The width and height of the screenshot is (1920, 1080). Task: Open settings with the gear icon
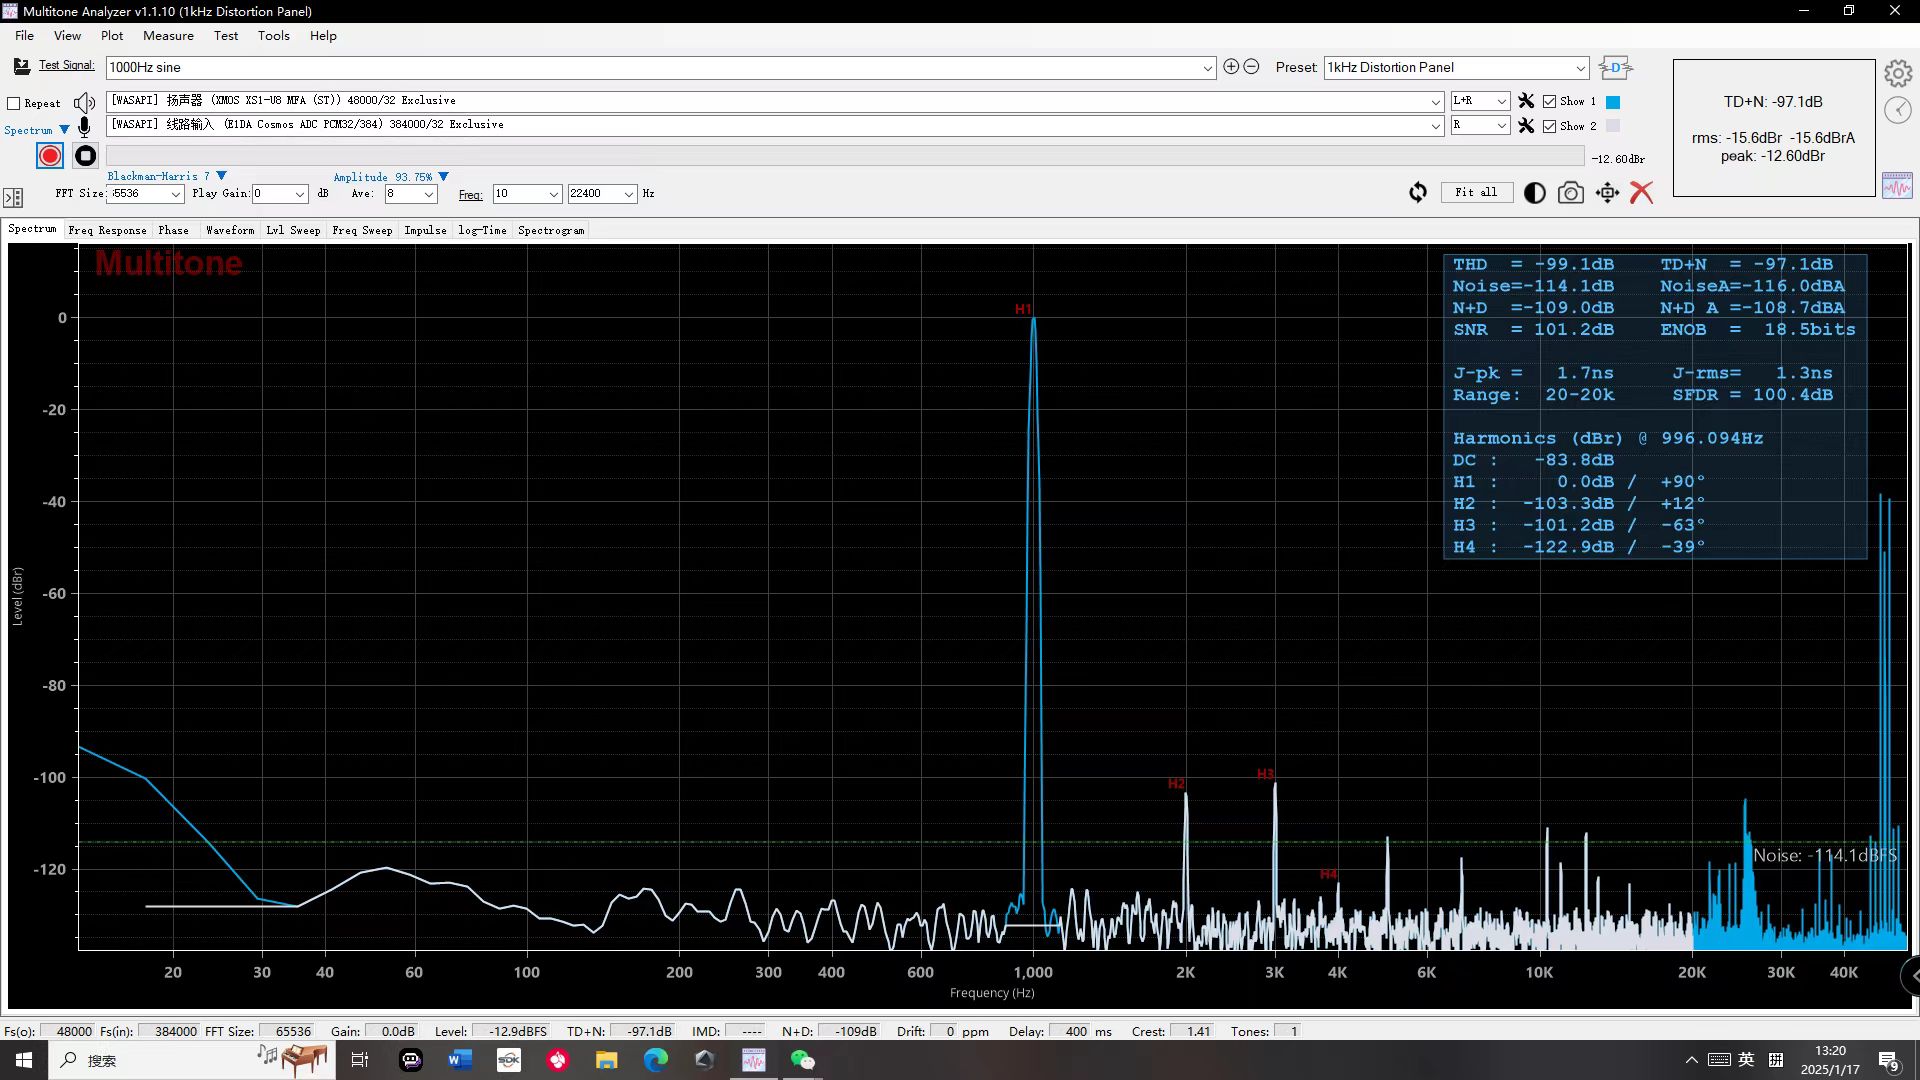pyautogui.click(x=1897, y=74)
